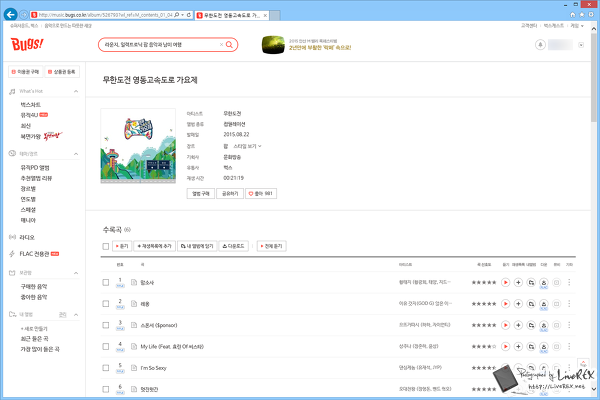Open lyrics icon beside 레옹 title
The width and height of the screenshot is (600, 400).
[x=134, y=304]
